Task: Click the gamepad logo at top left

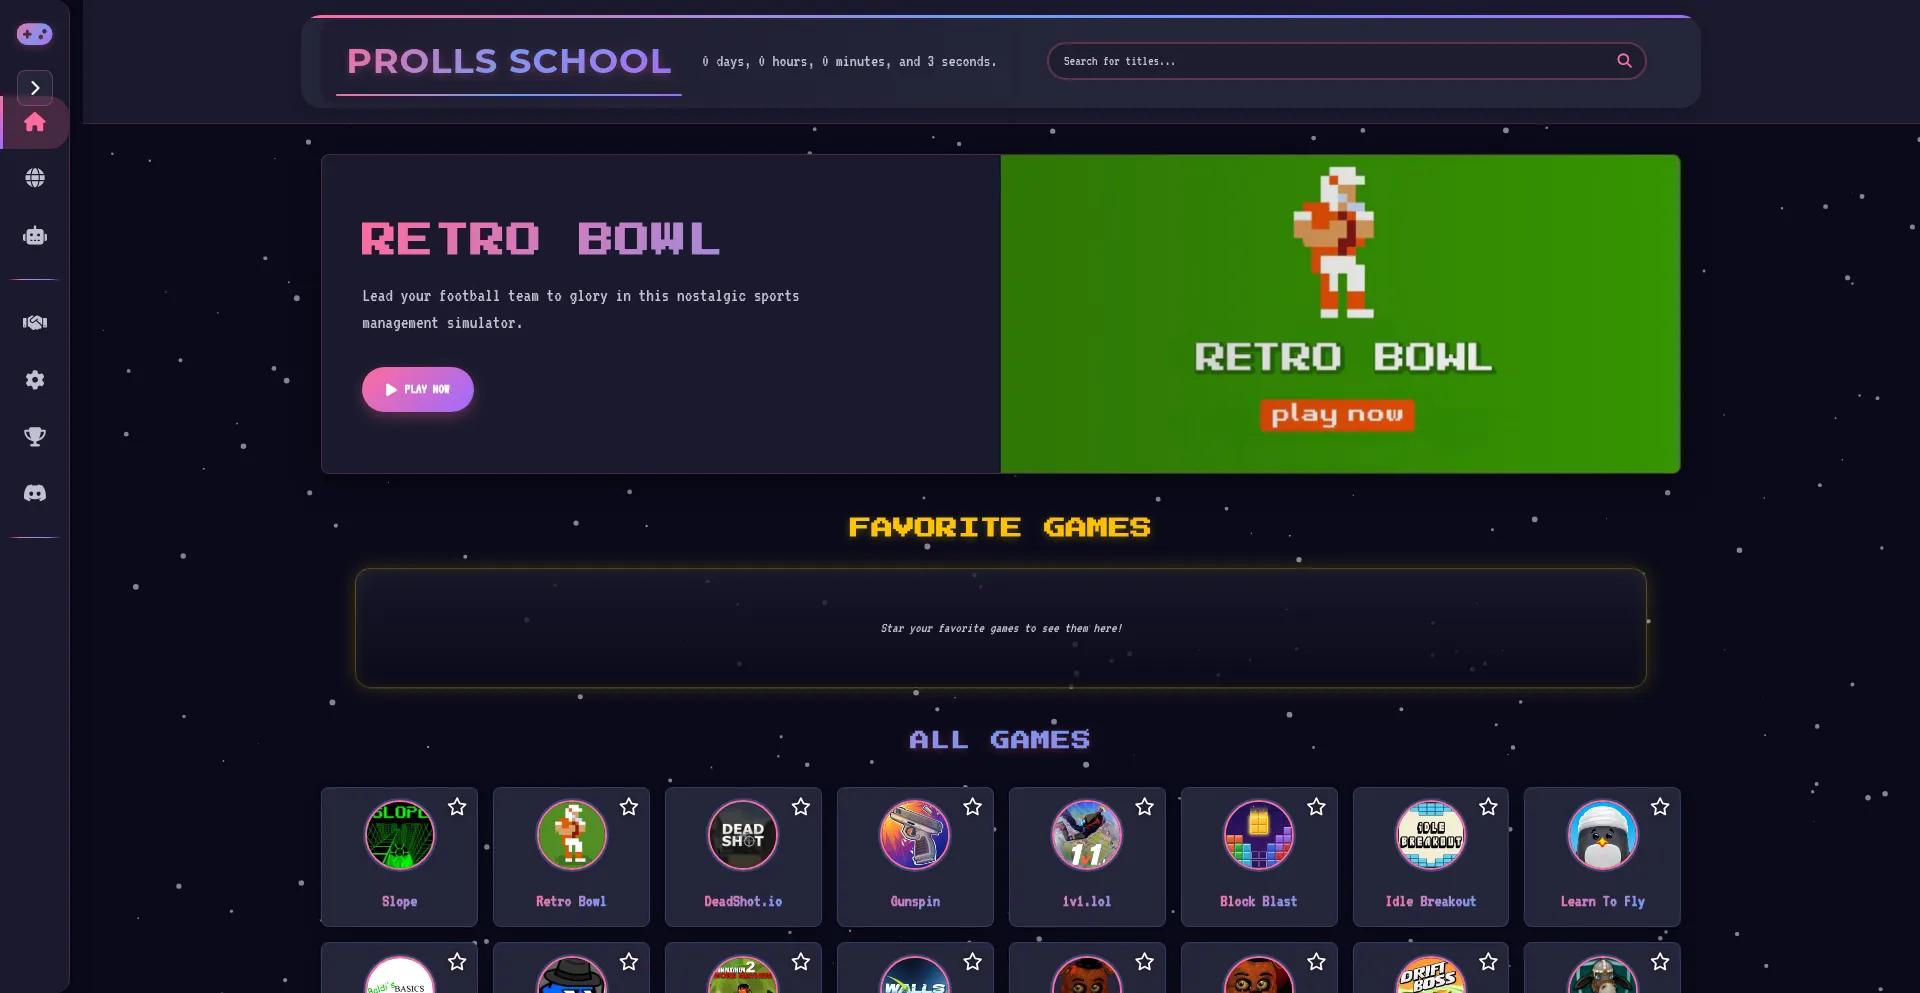Action: pos(34,34)
